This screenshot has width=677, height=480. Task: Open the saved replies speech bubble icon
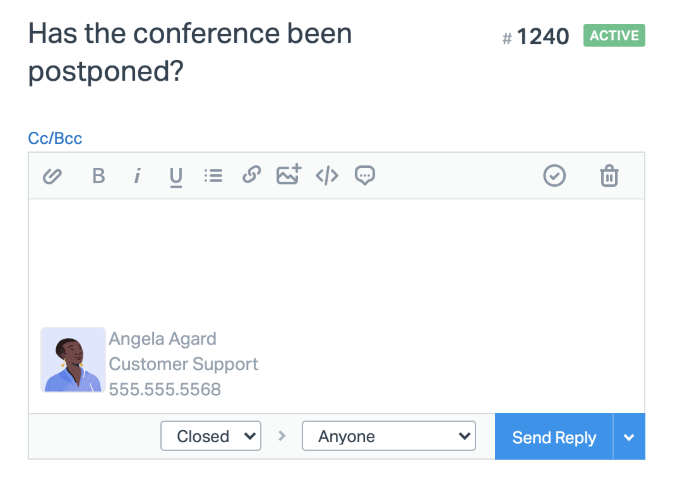click(x=365, y=176)
